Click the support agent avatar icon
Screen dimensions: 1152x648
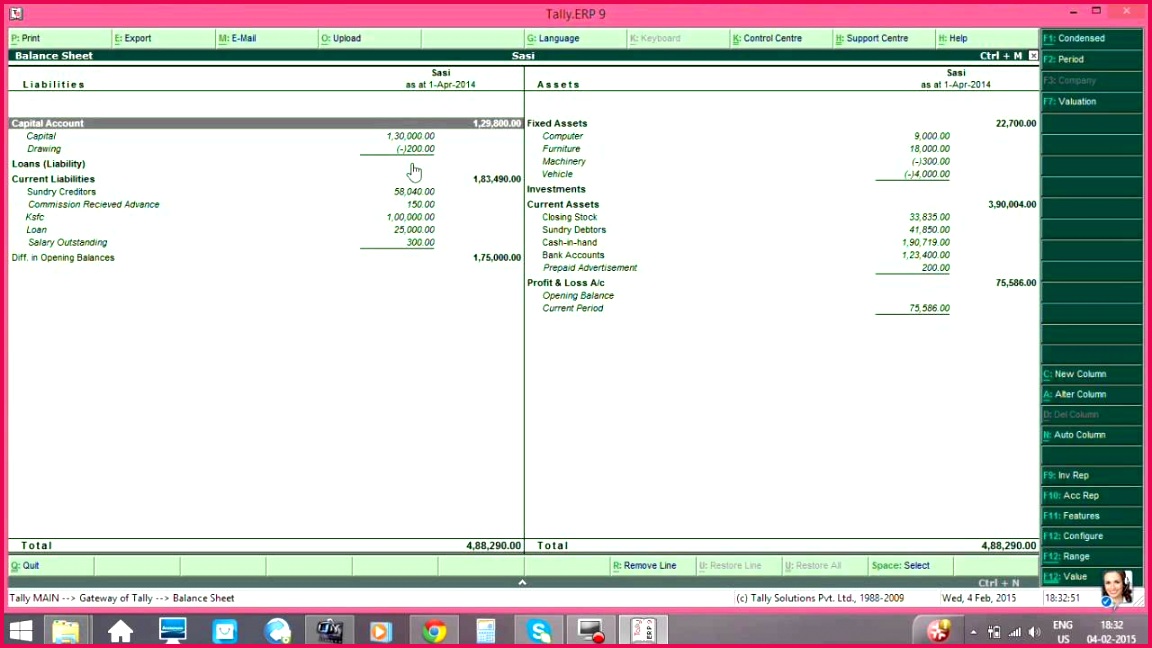[x=1116, y=589]
